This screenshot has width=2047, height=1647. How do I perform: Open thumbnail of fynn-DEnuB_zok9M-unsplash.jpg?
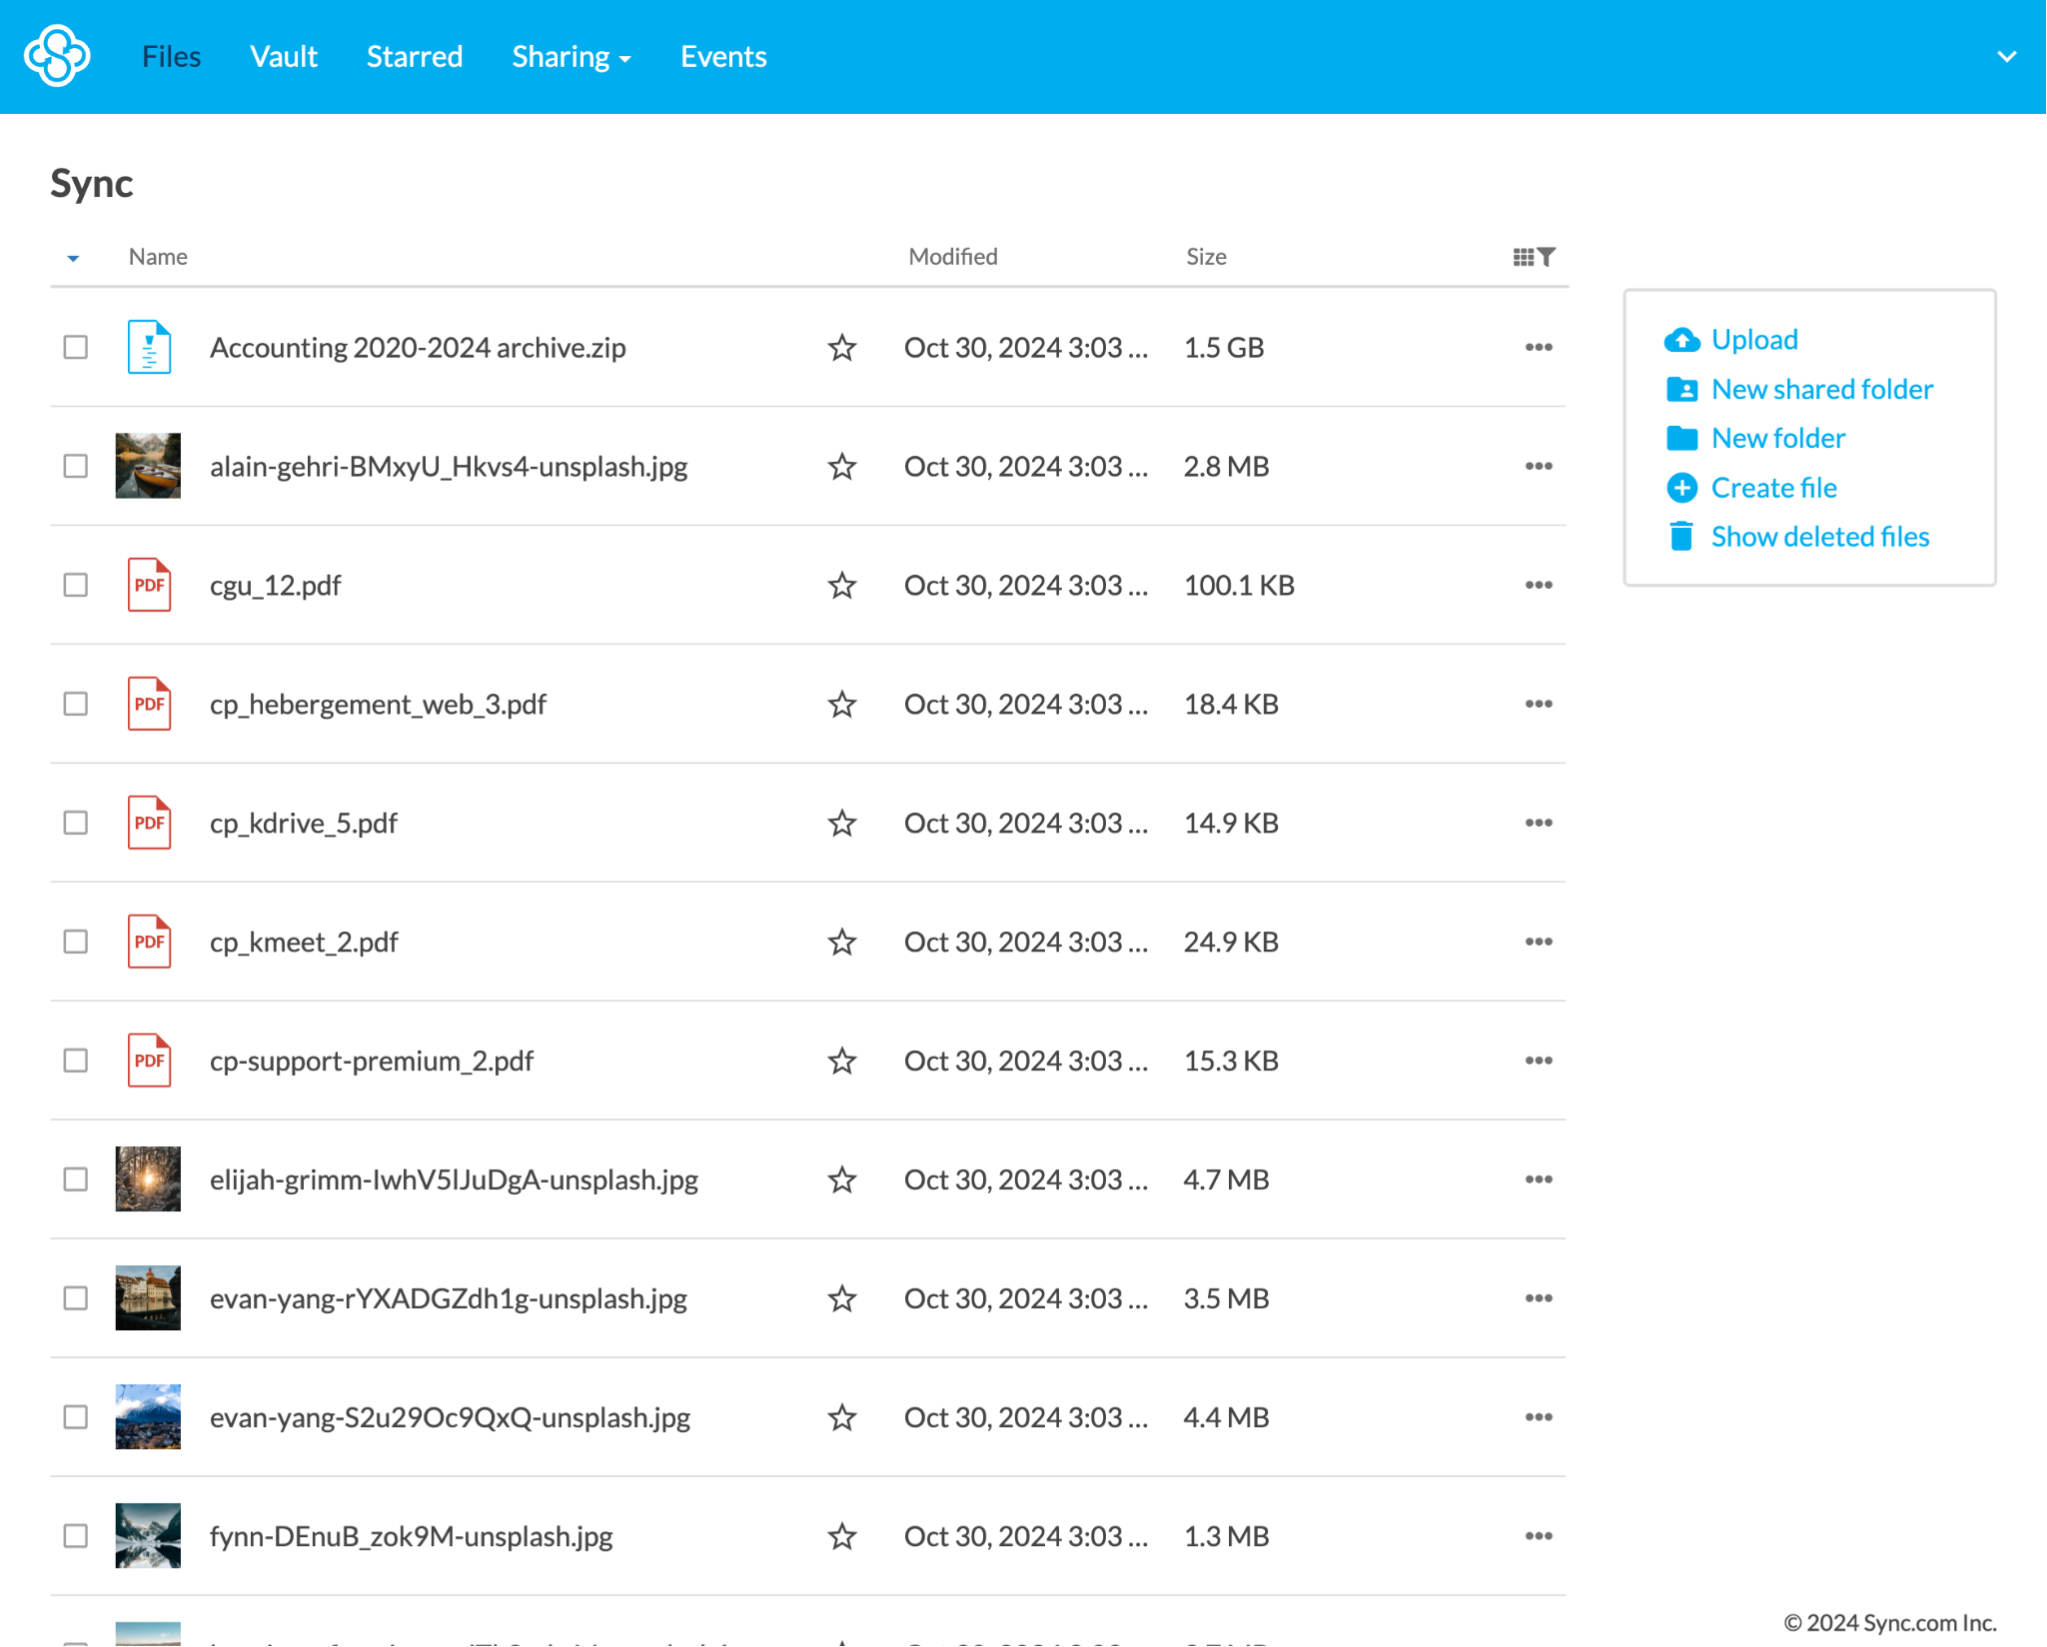148,1536
